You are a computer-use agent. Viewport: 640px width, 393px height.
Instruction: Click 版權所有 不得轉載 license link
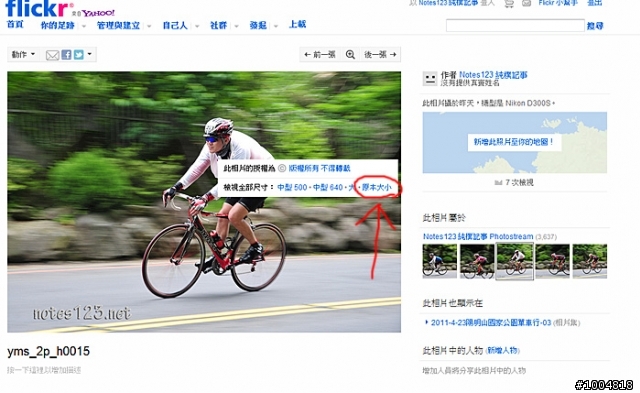319,168
